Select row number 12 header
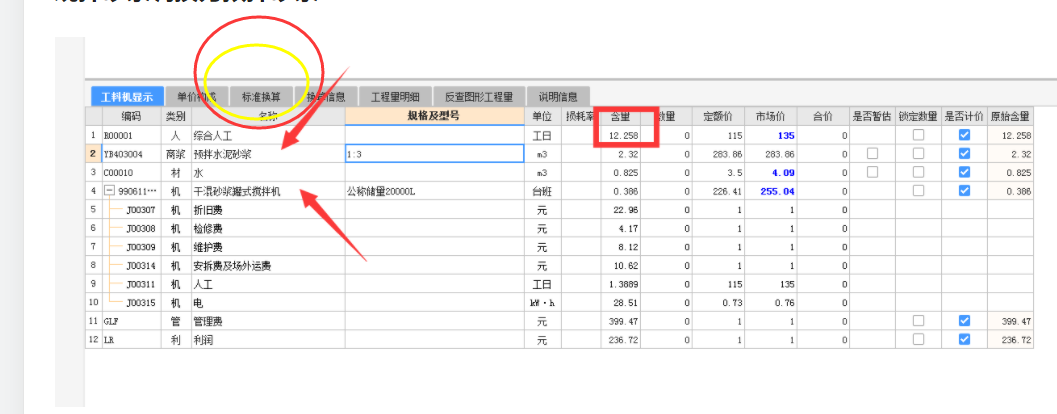Viewport: 1057px width, 414px height. (x=93, y=341)
